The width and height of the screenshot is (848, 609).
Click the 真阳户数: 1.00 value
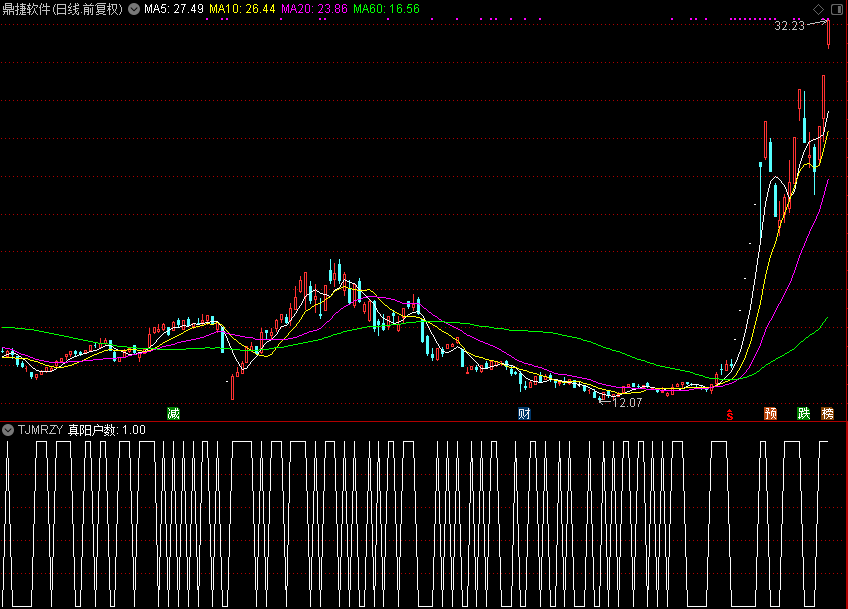107,430
